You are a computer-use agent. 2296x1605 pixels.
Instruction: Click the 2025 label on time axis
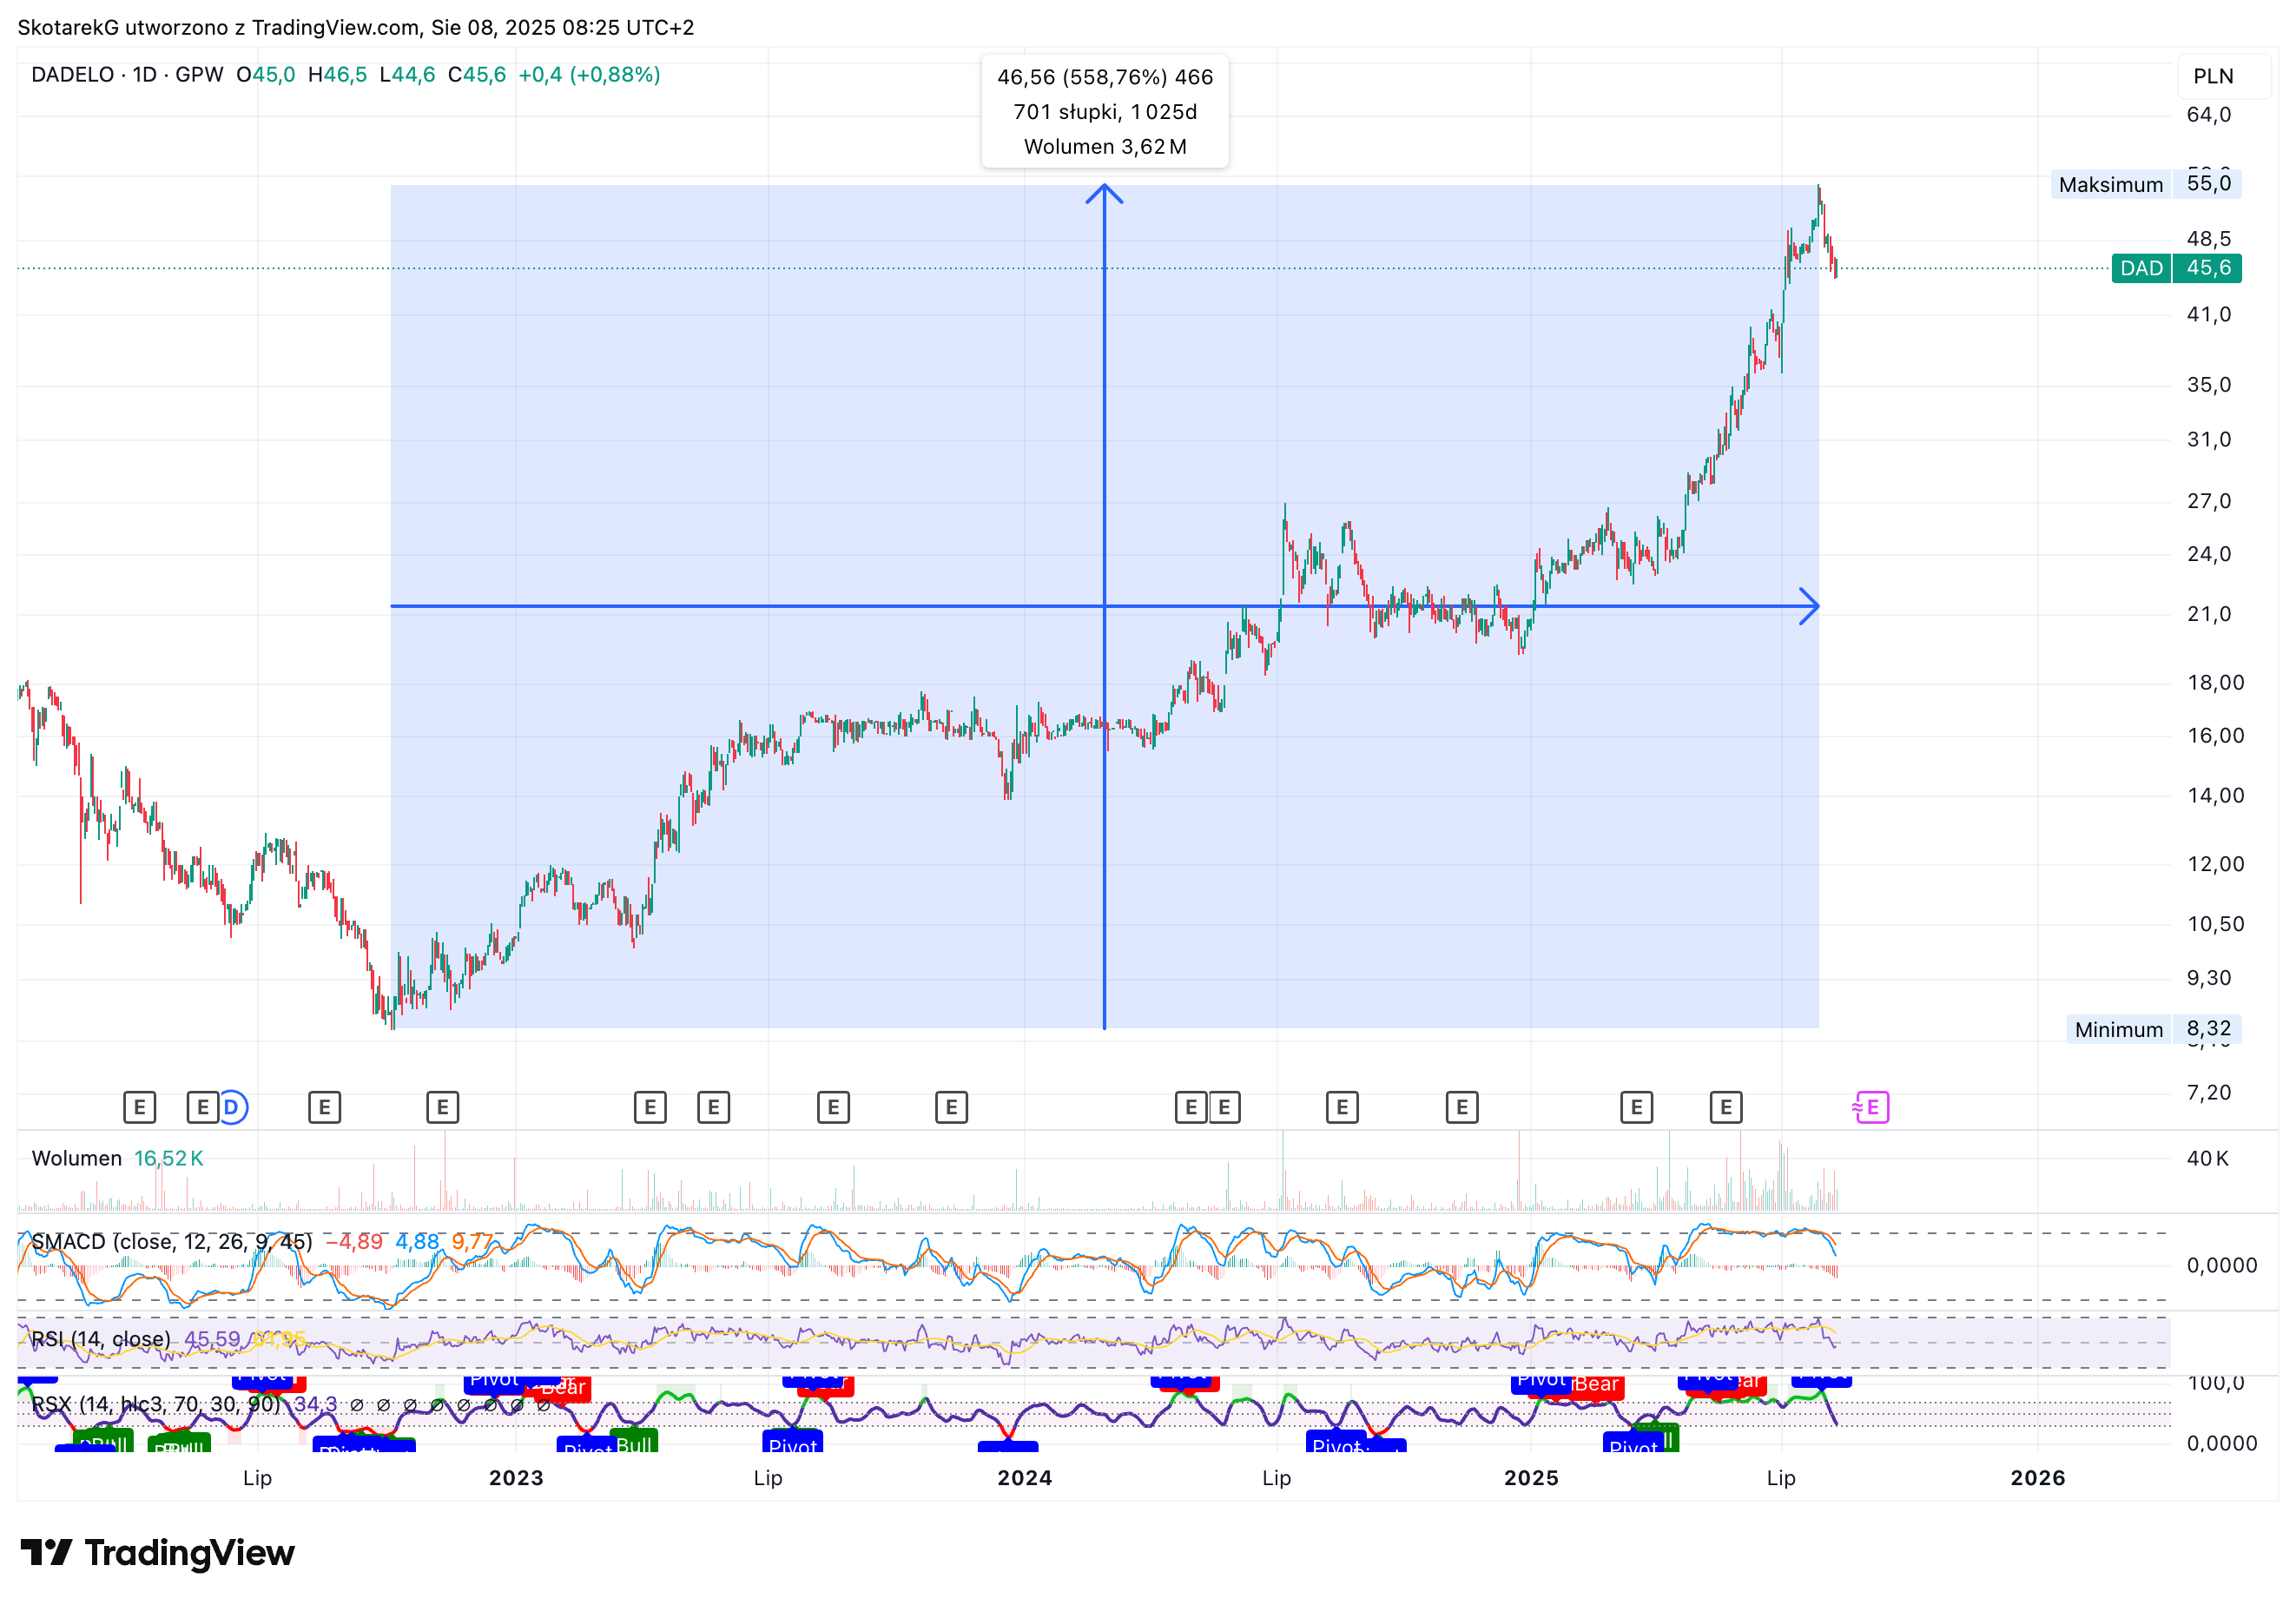1531,1477
